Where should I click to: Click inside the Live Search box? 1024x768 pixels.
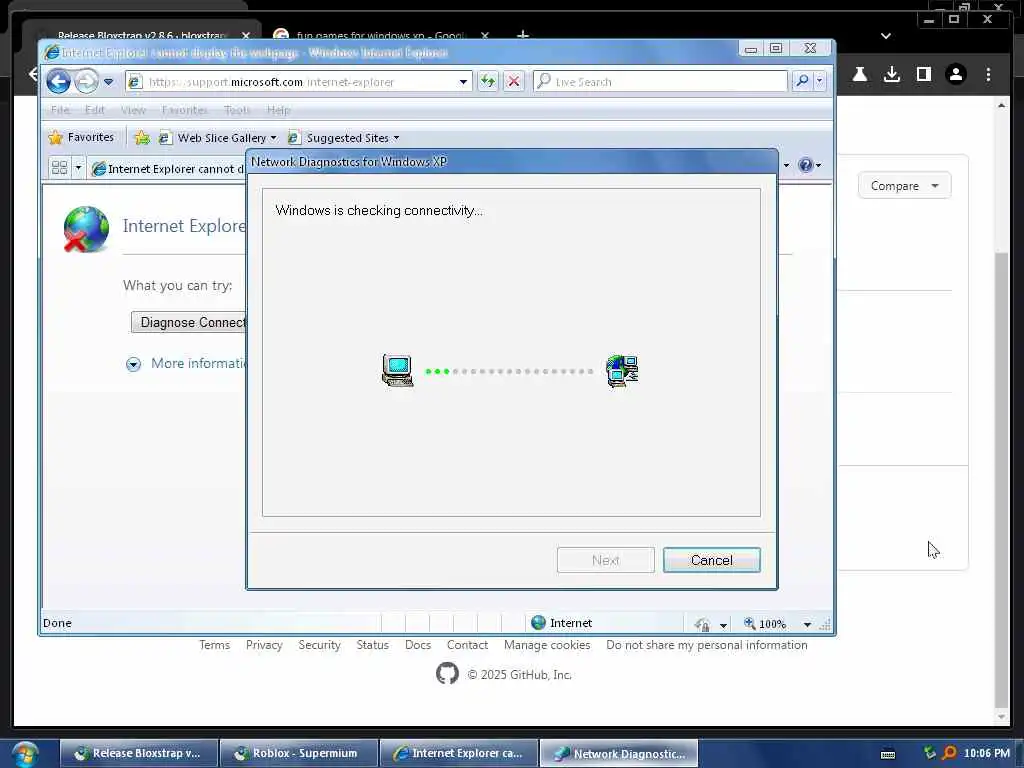click(660, 82)
